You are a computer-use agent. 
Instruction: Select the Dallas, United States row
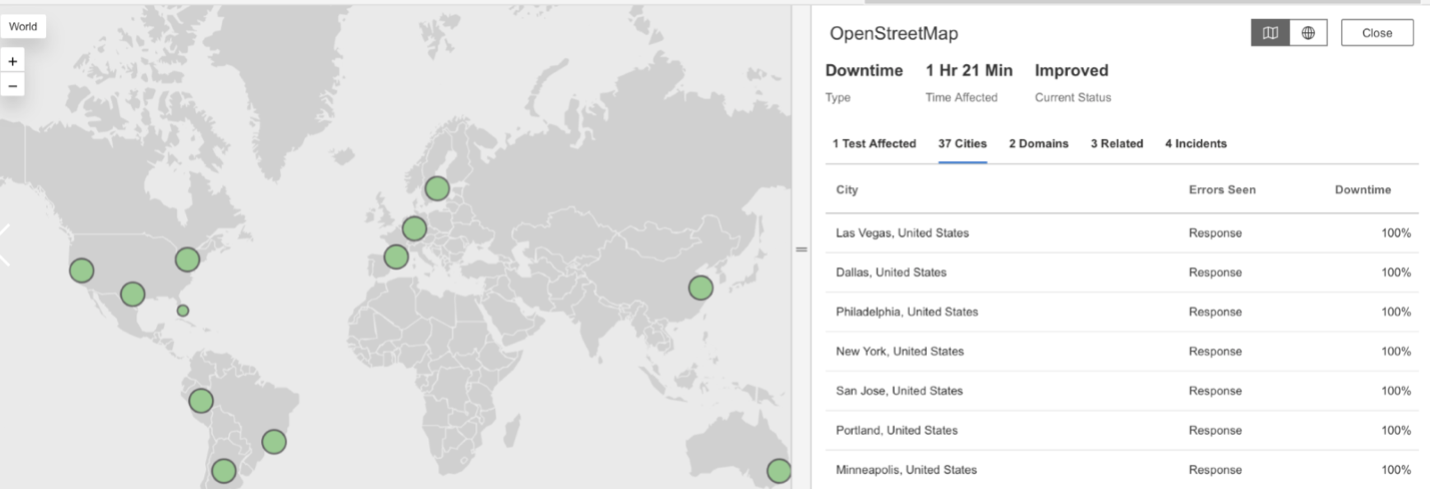(x=1122, y=272)
